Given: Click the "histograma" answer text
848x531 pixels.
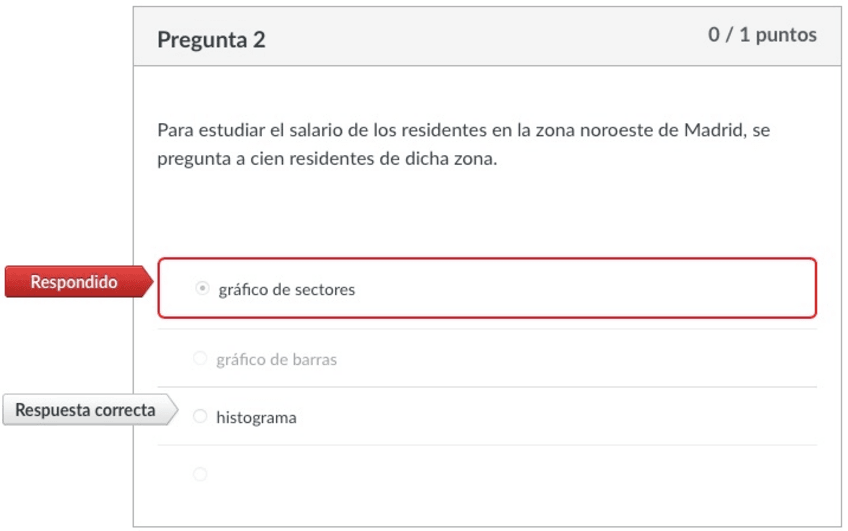Looking at the screenshot, I should point(256,417).
